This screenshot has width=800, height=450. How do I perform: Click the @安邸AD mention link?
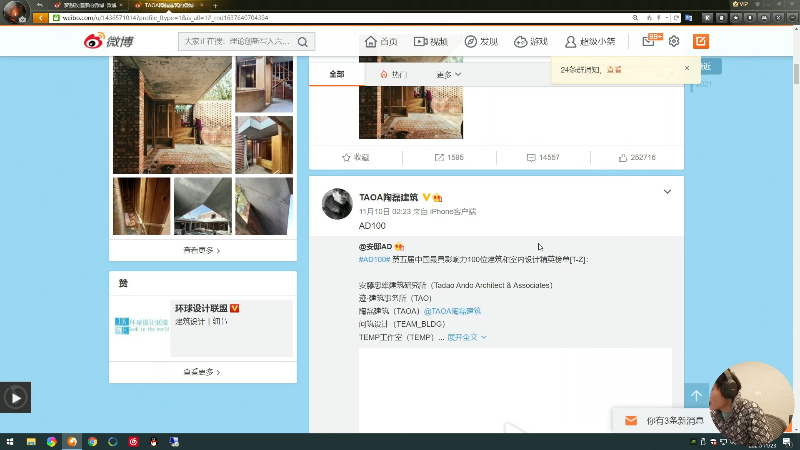point(376,246)
